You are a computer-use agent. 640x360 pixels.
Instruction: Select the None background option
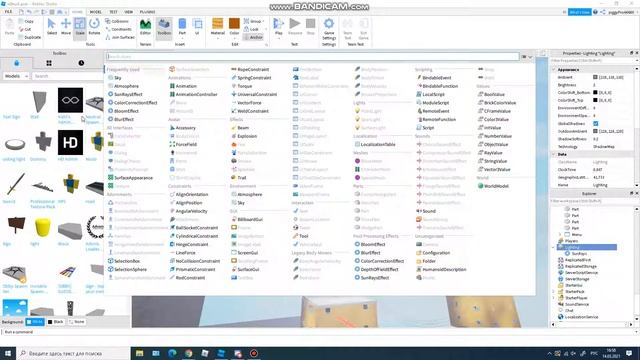(x=76, y=322)
